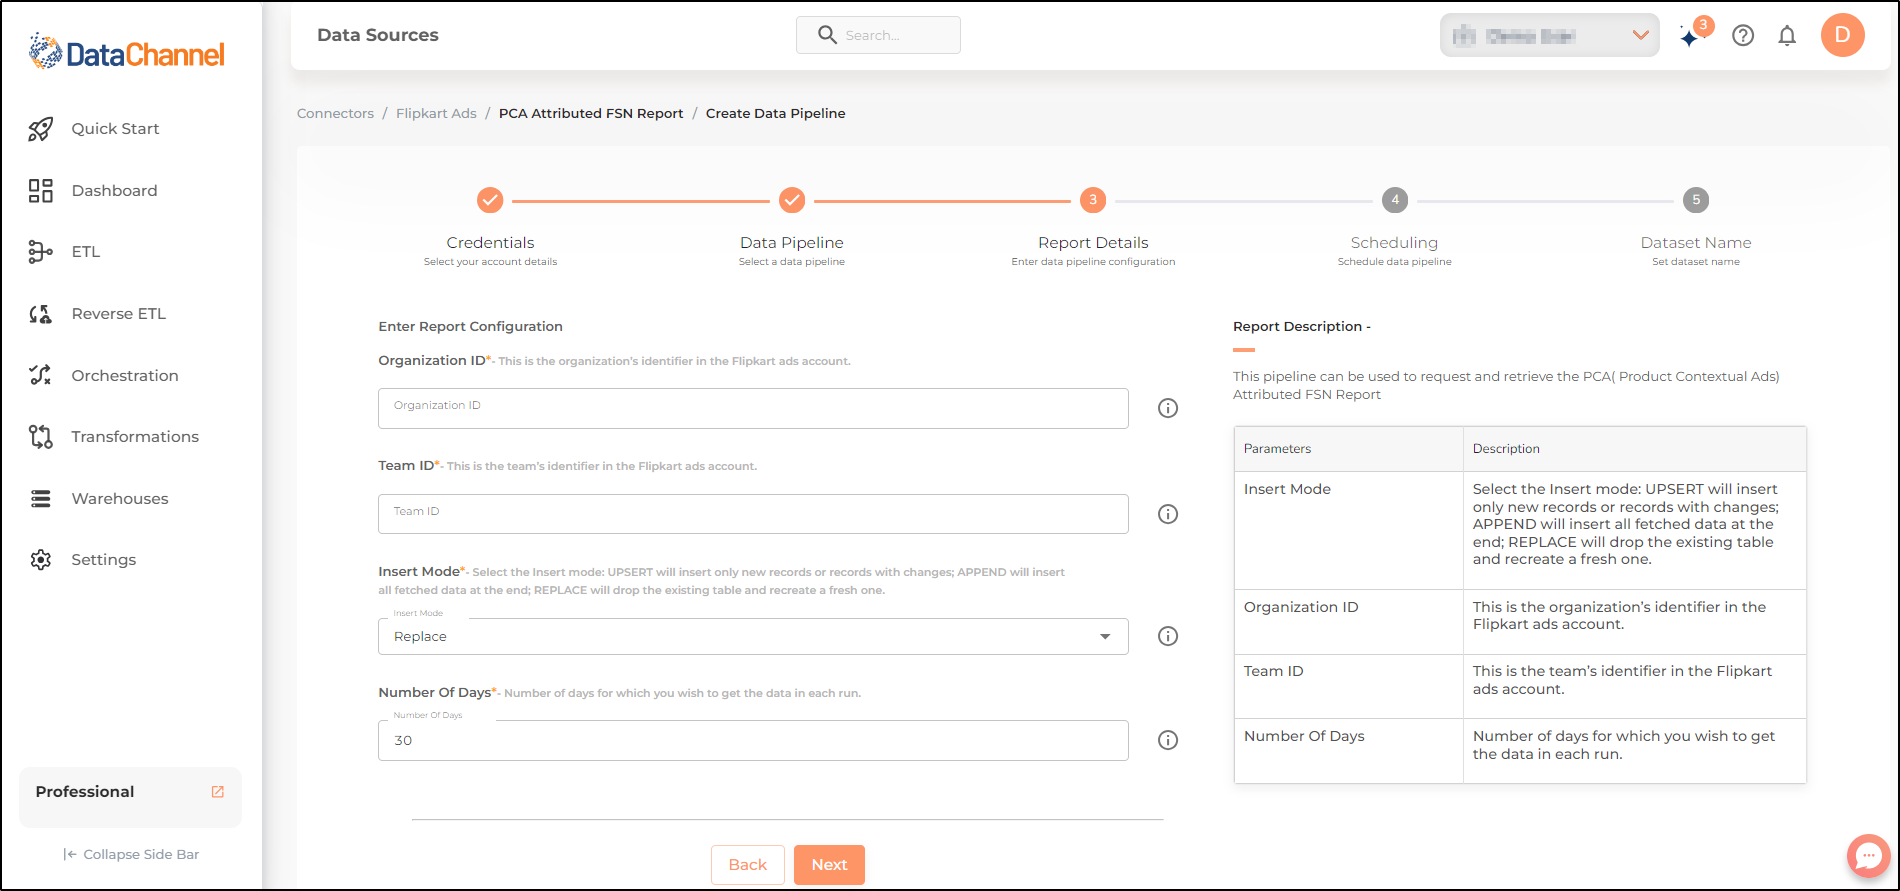Open Transformations menu item
Screen dimensions: 1900x891
click(135, 437)
